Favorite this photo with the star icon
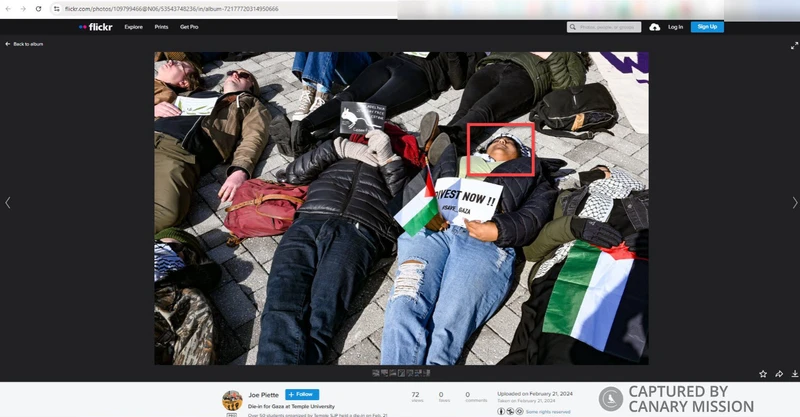 pyautogui.click(x=763, y=374)
